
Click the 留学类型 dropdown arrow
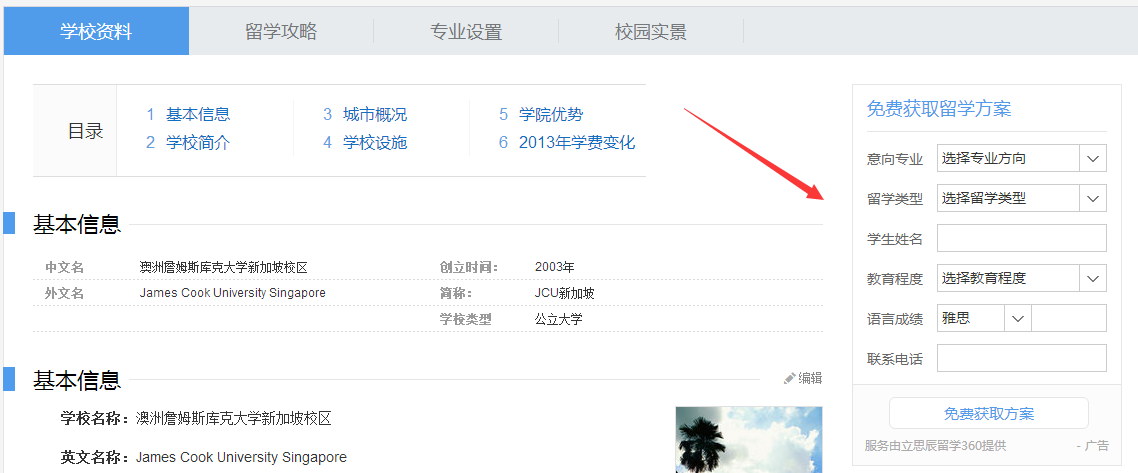coord(1093,198)
